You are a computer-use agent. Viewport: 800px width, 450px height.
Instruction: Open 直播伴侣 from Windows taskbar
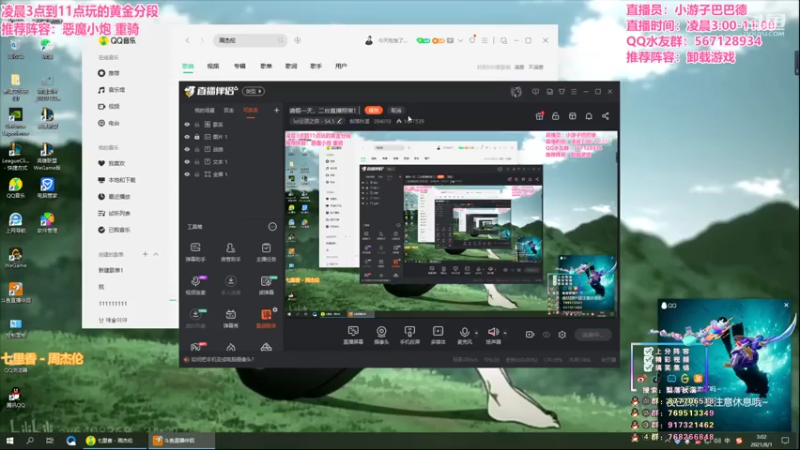coord(181,440)
